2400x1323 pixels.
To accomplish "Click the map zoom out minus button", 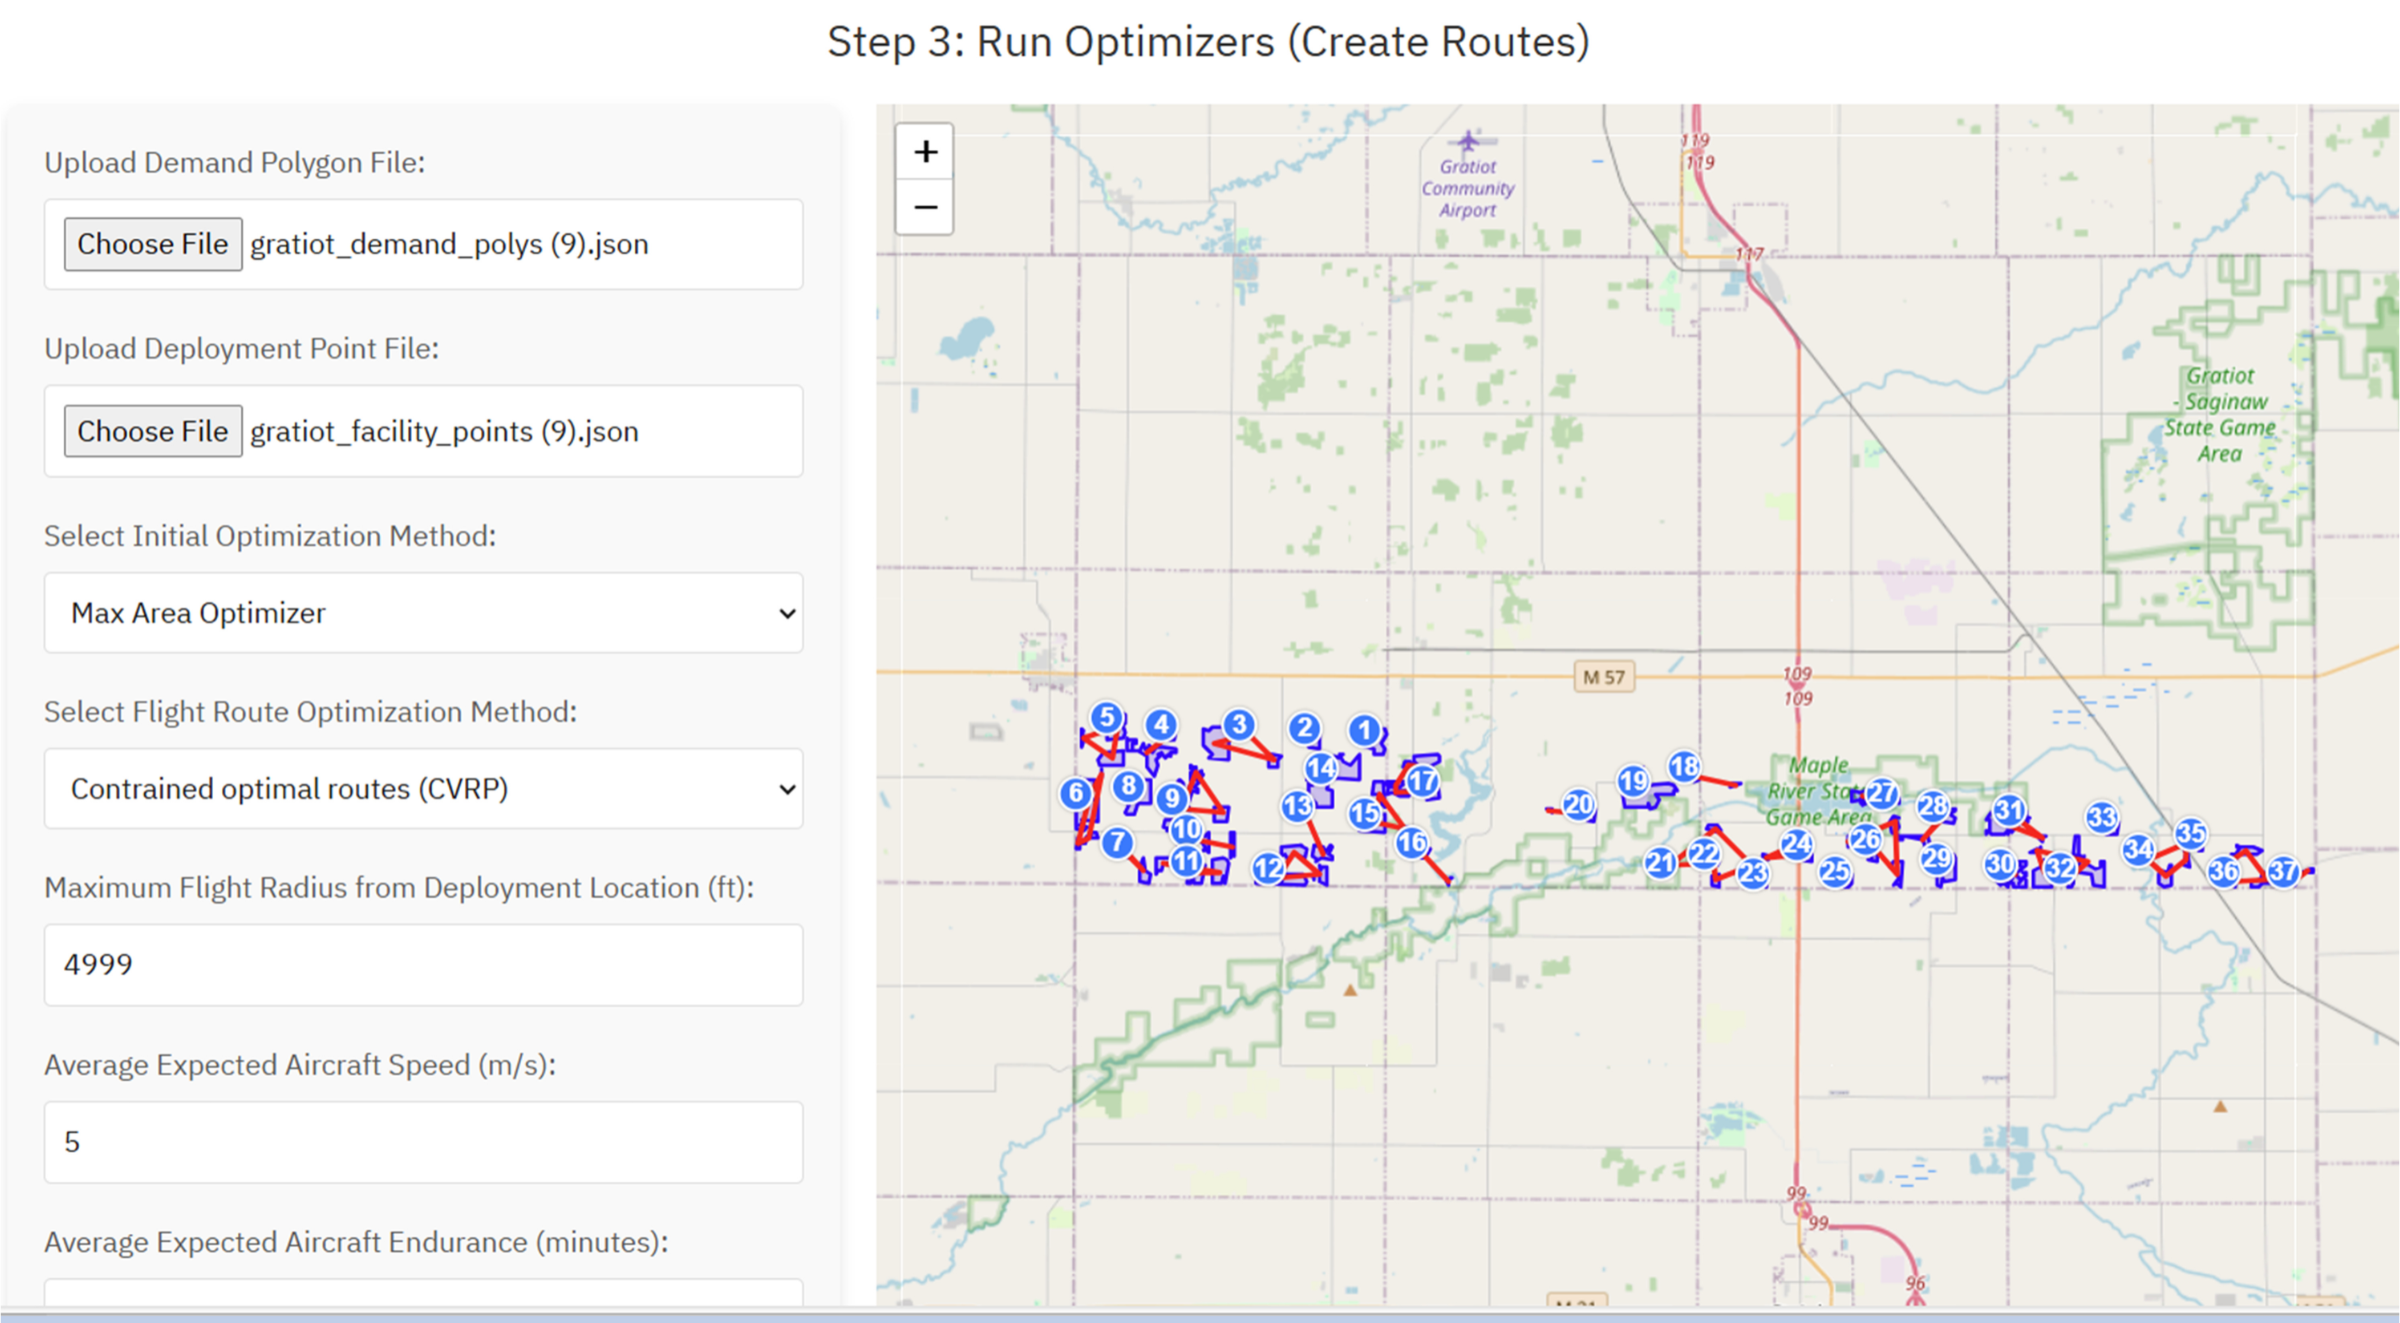I will point(925,207).
